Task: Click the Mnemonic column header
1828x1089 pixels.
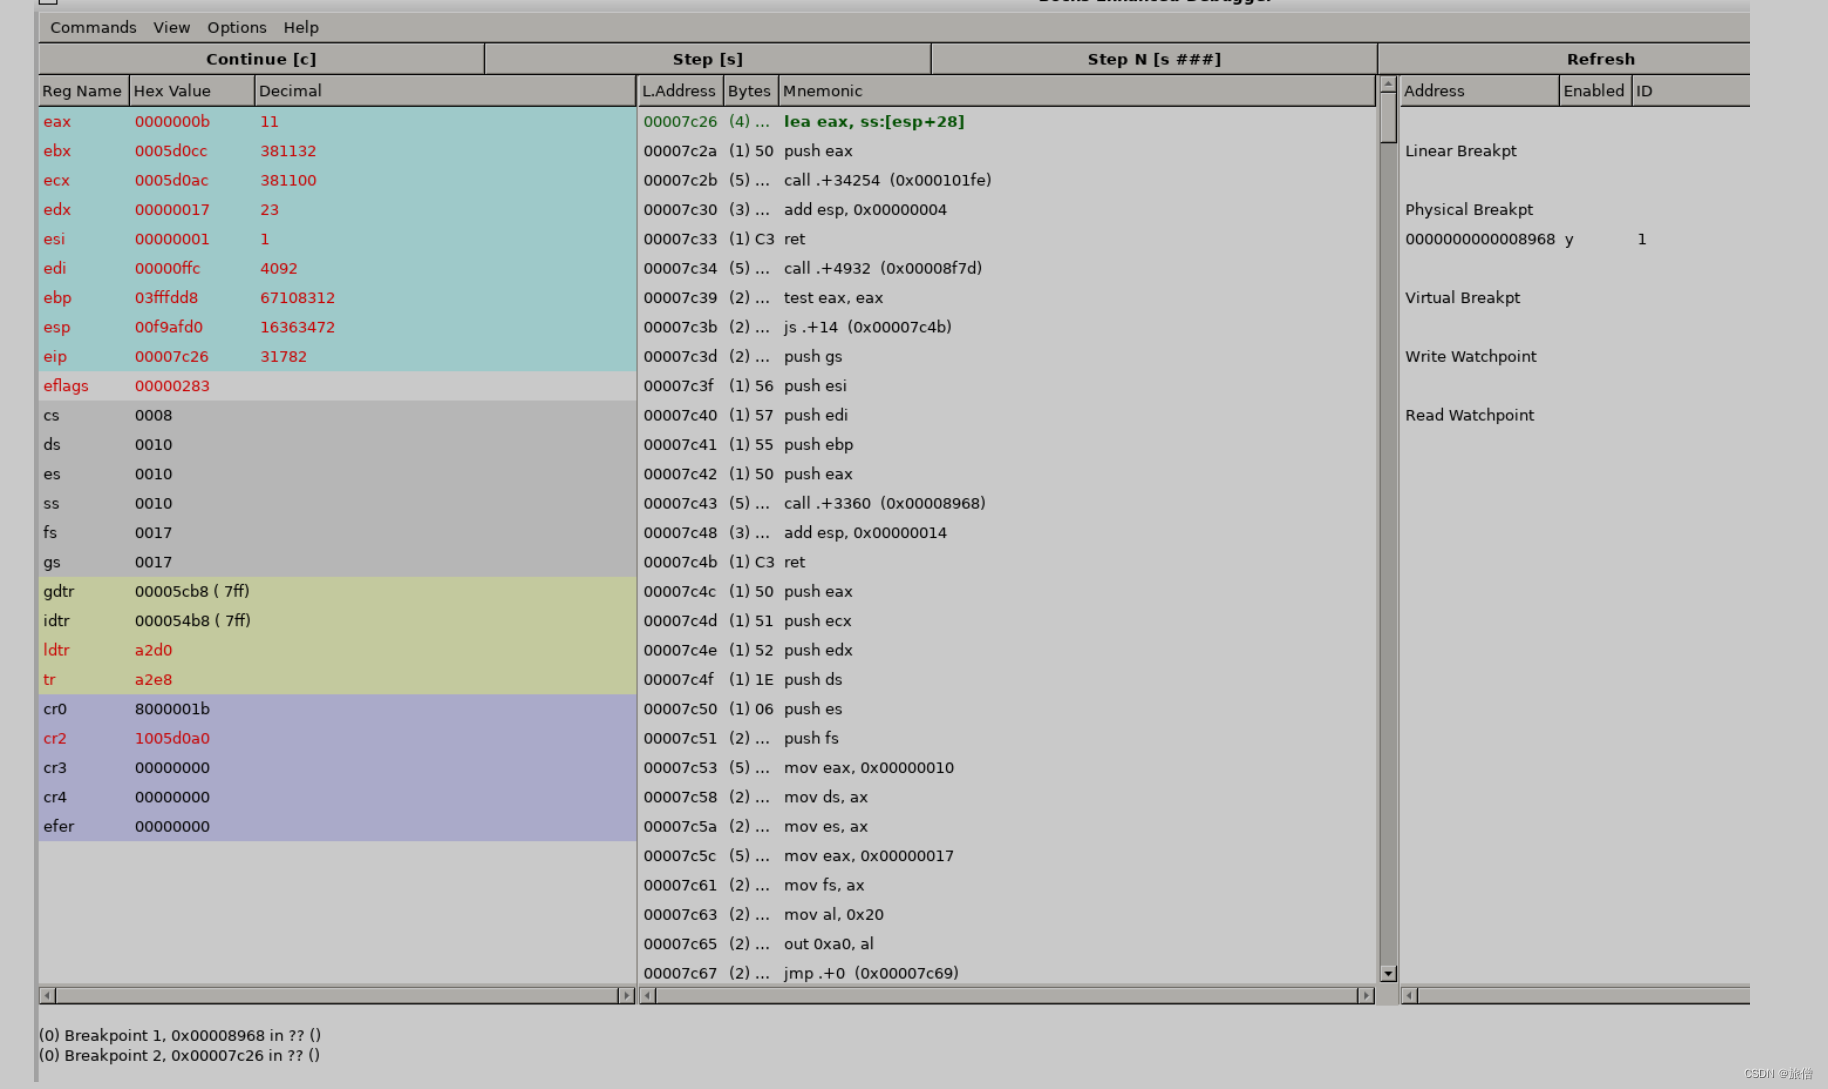Action: pyautogui.click(x=1077, y=91)
